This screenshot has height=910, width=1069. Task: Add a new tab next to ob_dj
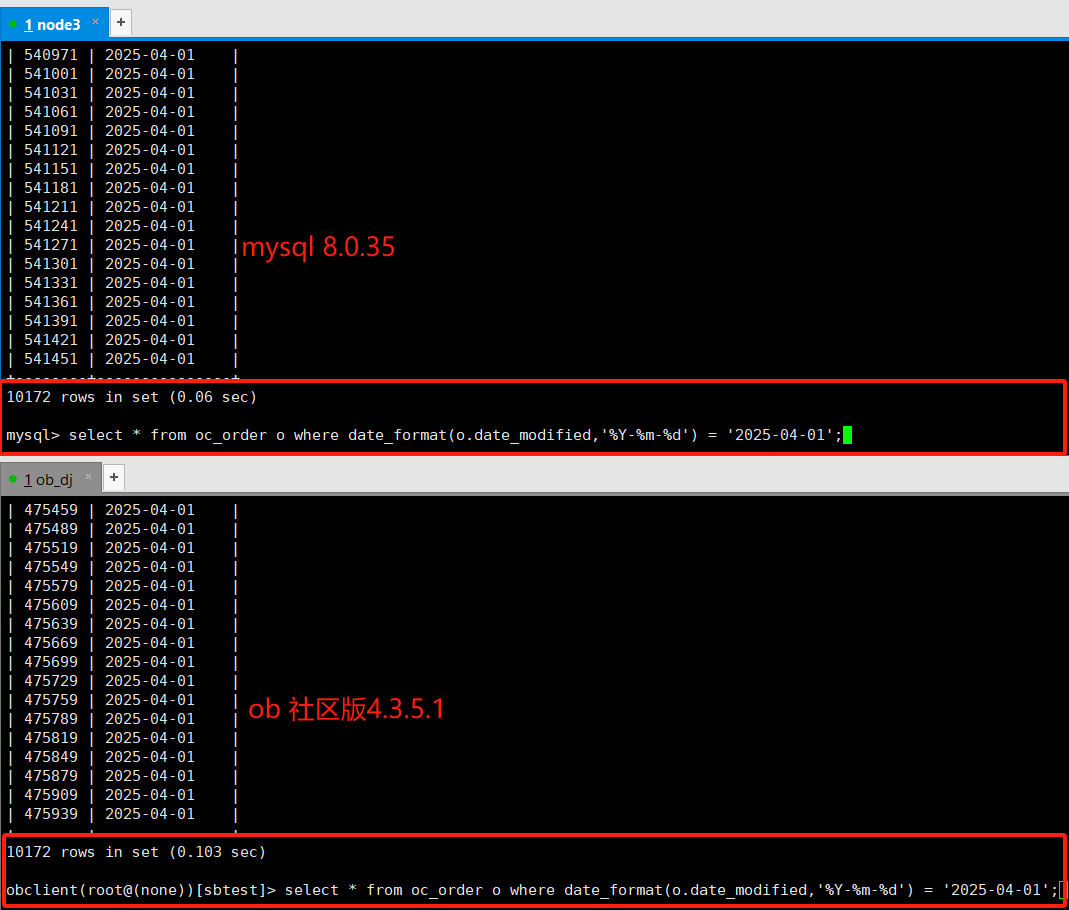114,477
